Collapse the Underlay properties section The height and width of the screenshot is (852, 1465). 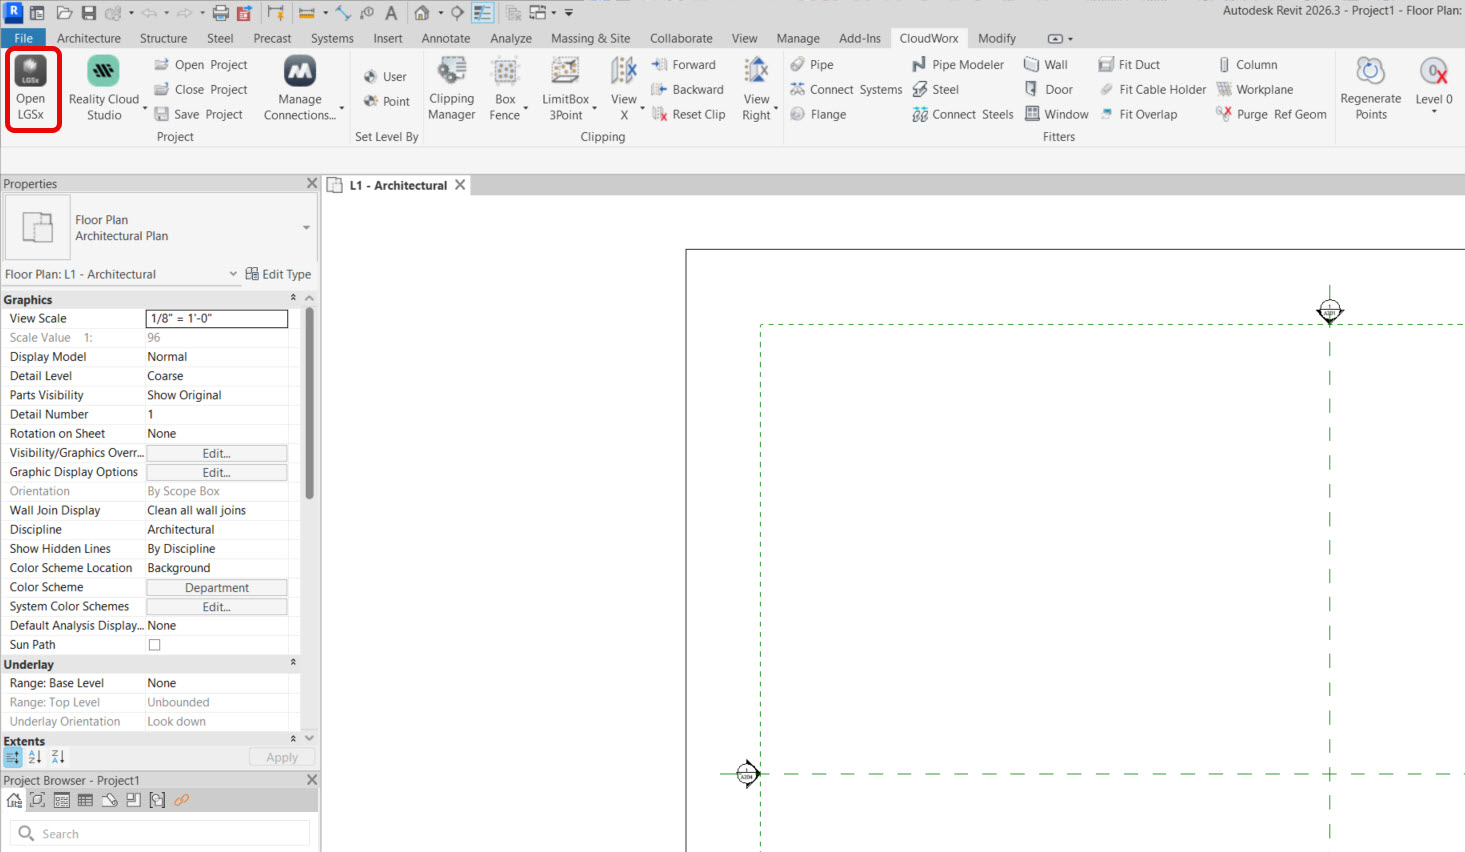pyautogui.click(x=293, y=663)
